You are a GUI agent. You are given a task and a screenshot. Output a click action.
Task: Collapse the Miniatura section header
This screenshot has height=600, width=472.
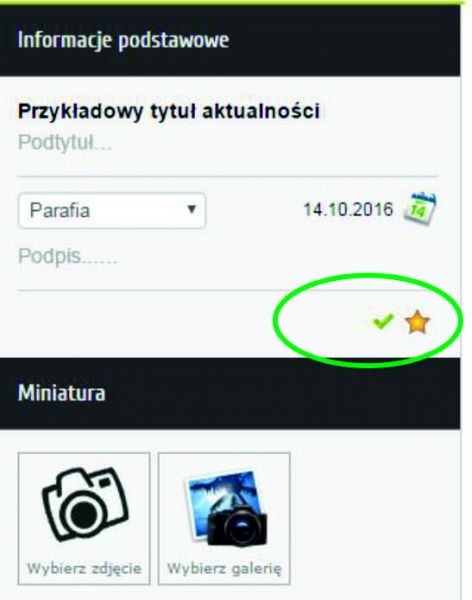point(230,393)
